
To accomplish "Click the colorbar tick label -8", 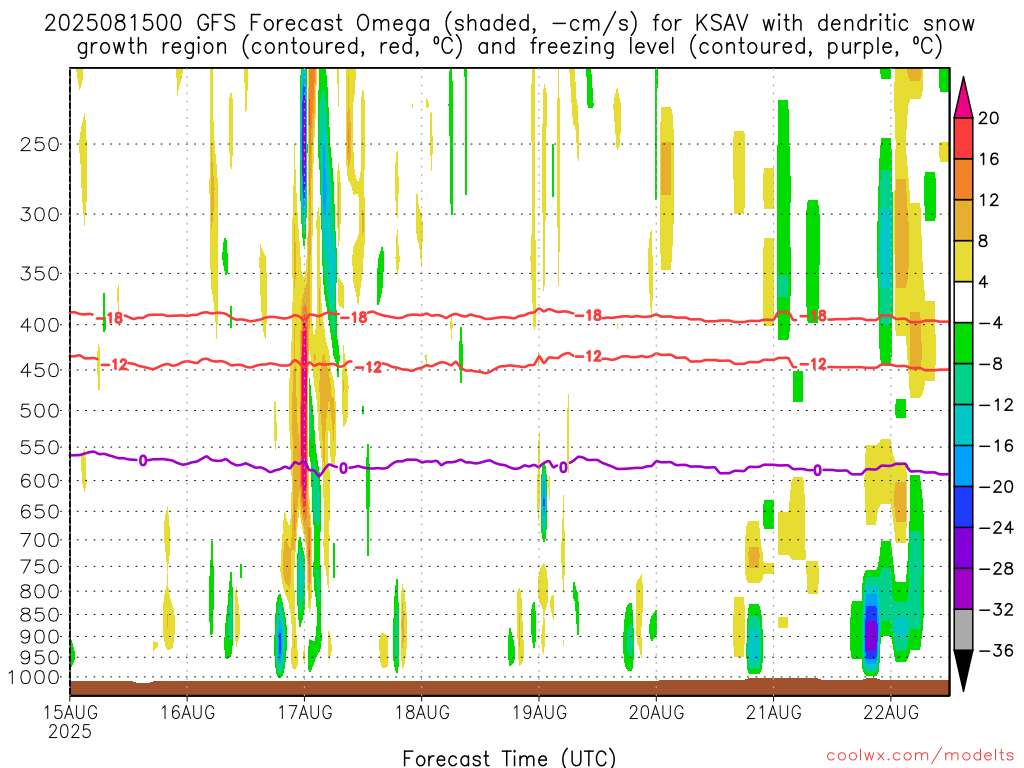I will click(990, 364).
